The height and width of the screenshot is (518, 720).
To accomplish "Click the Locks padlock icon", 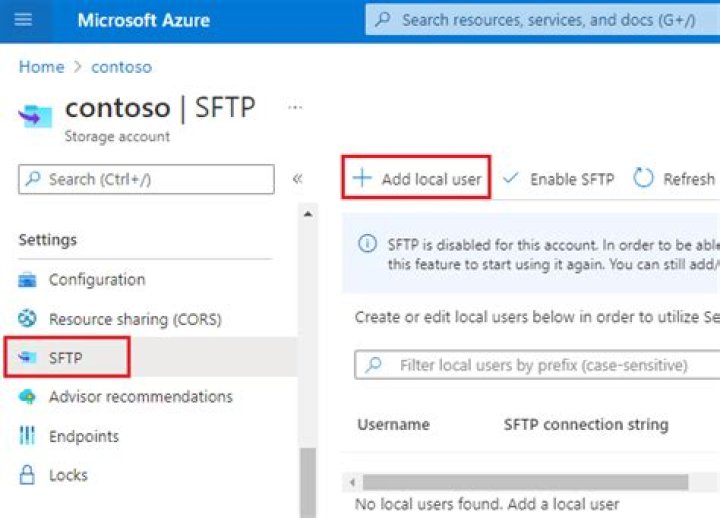I will click(x=27, y=474).
